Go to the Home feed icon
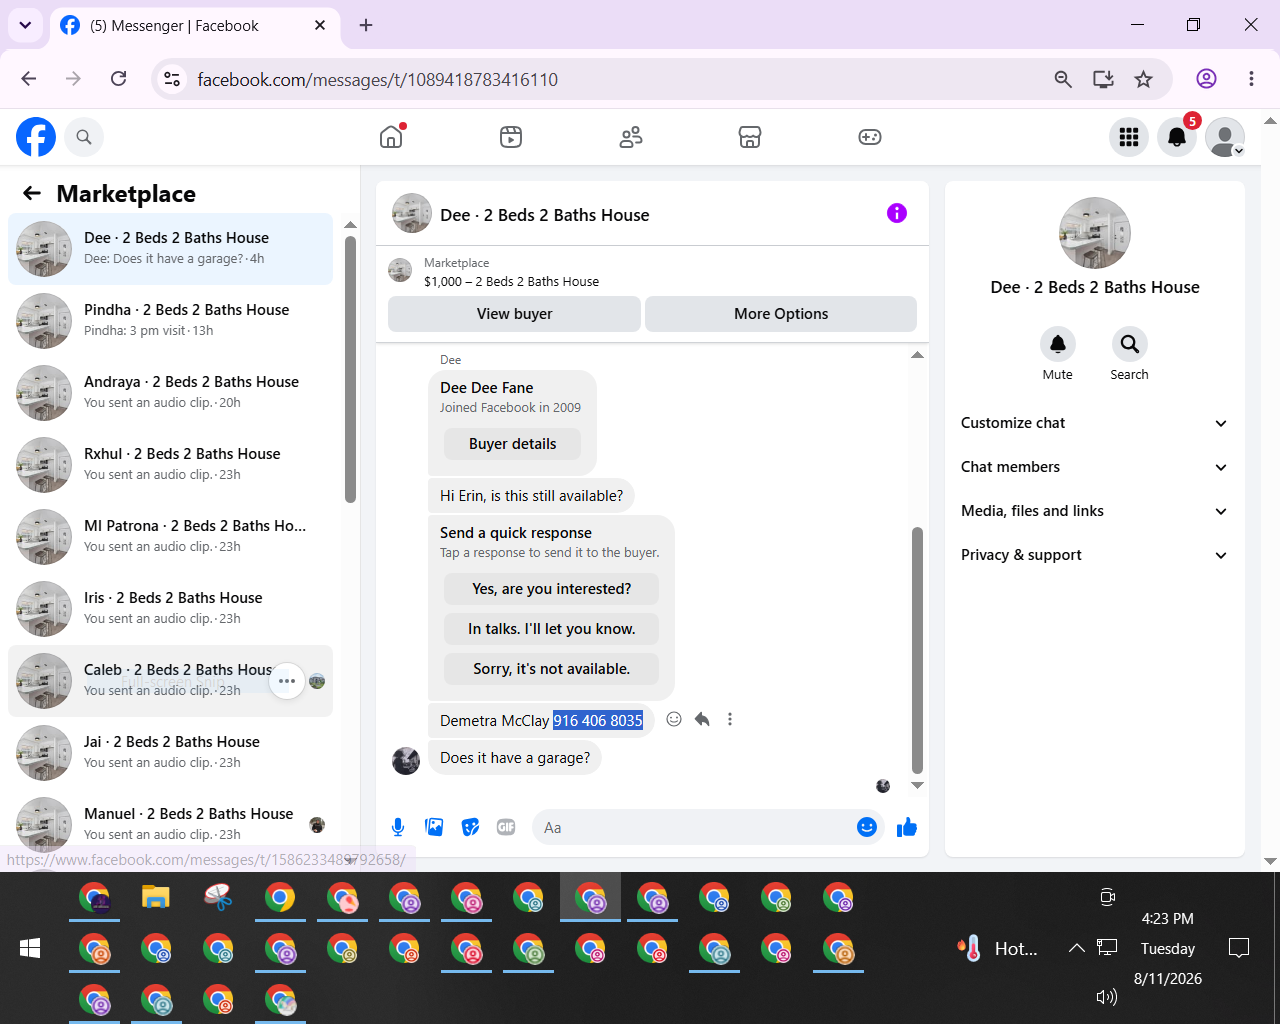The image size is (1280, 1024). point(391,137)
